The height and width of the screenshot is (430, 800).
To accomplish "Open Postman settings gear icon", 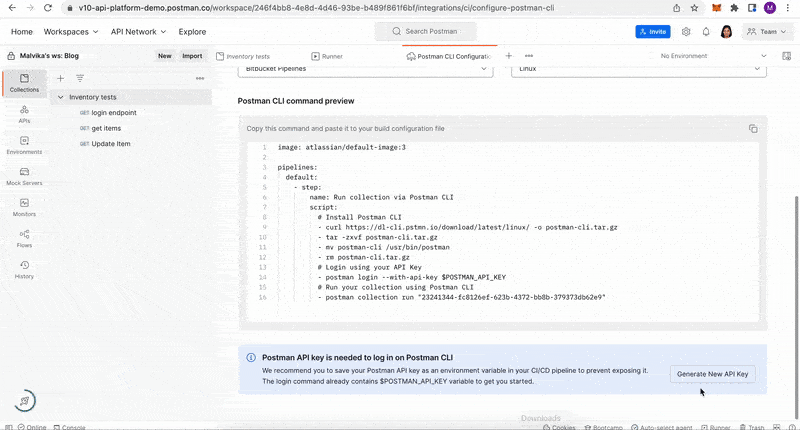I will 686,32.
